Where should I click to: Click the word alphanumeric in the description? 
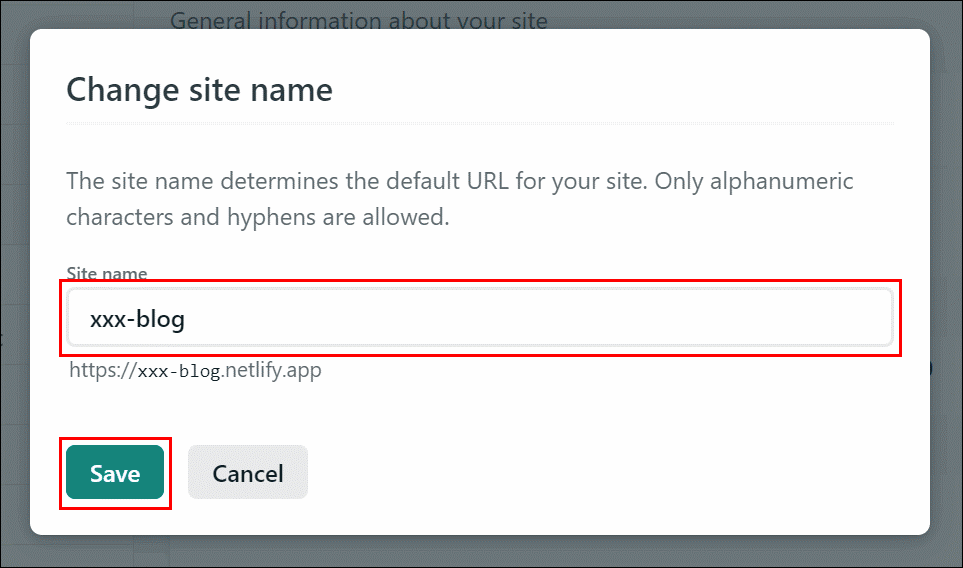pos(781,182)
